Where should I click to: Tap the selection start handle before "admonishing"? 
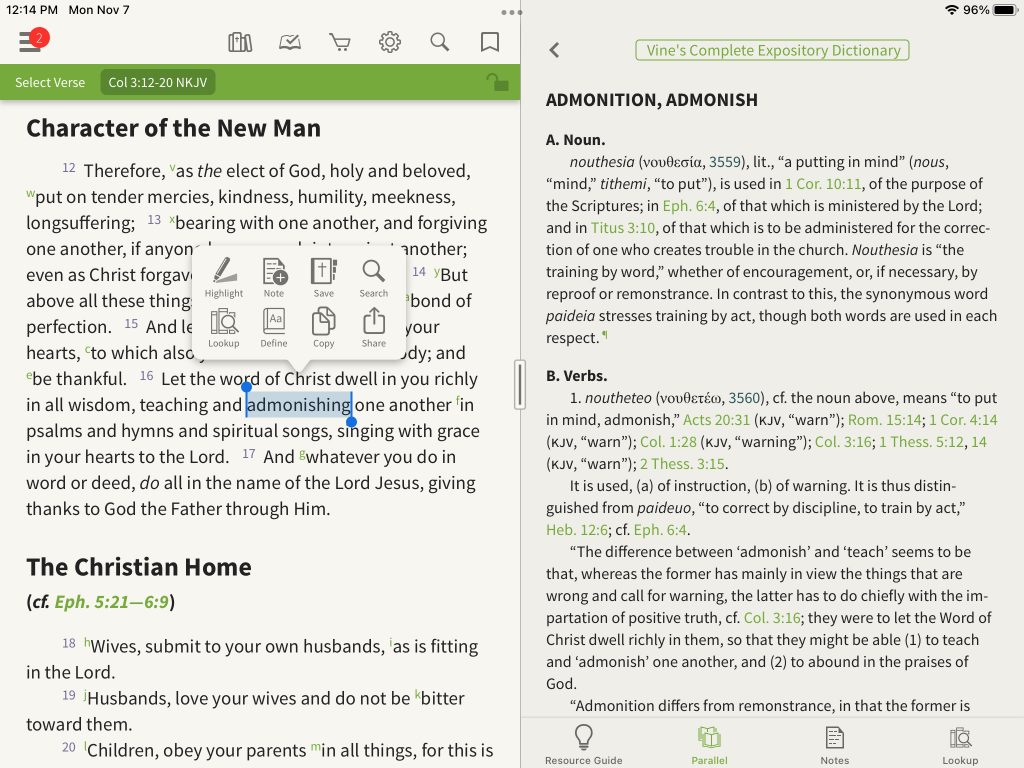click(246, 387)
